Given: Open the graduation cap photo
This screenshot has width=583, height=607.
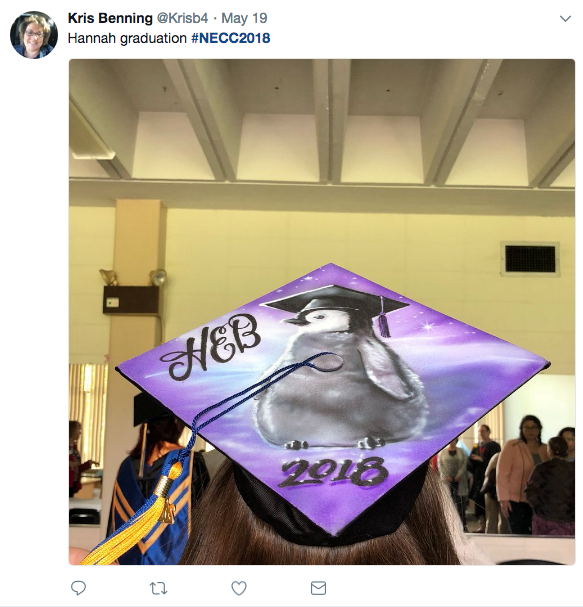Looking at the screenshot, I should tap(322, 312).
